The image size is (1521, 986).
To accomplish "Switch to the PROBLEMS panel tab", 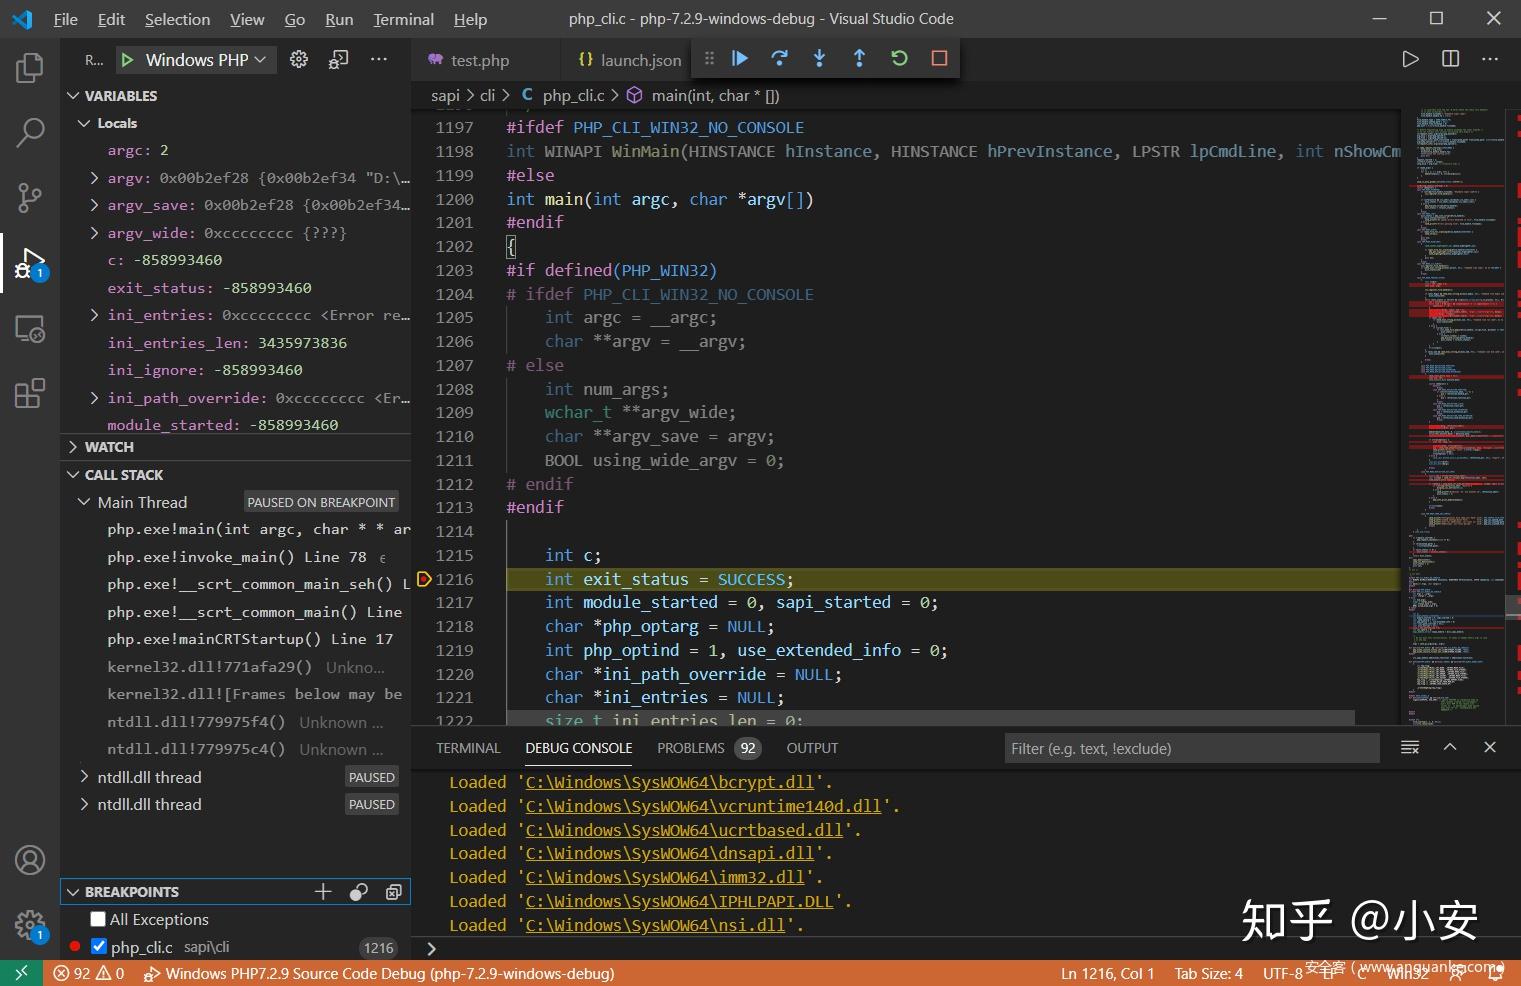I will coord(690,748).
